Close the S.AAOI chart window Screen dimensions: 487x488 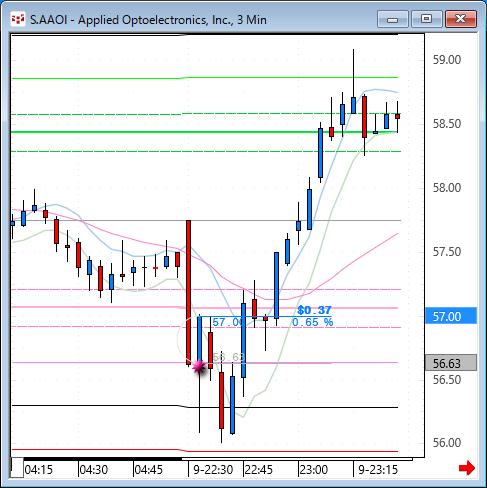click(460, 19)
